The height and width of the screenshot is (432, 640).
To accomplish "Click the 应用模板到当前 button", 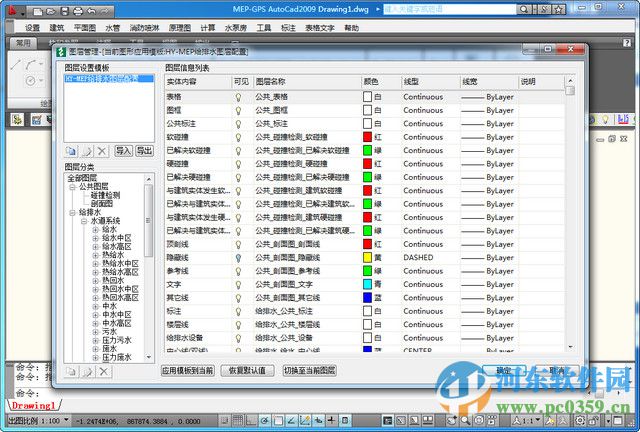I will coord(188,370).
